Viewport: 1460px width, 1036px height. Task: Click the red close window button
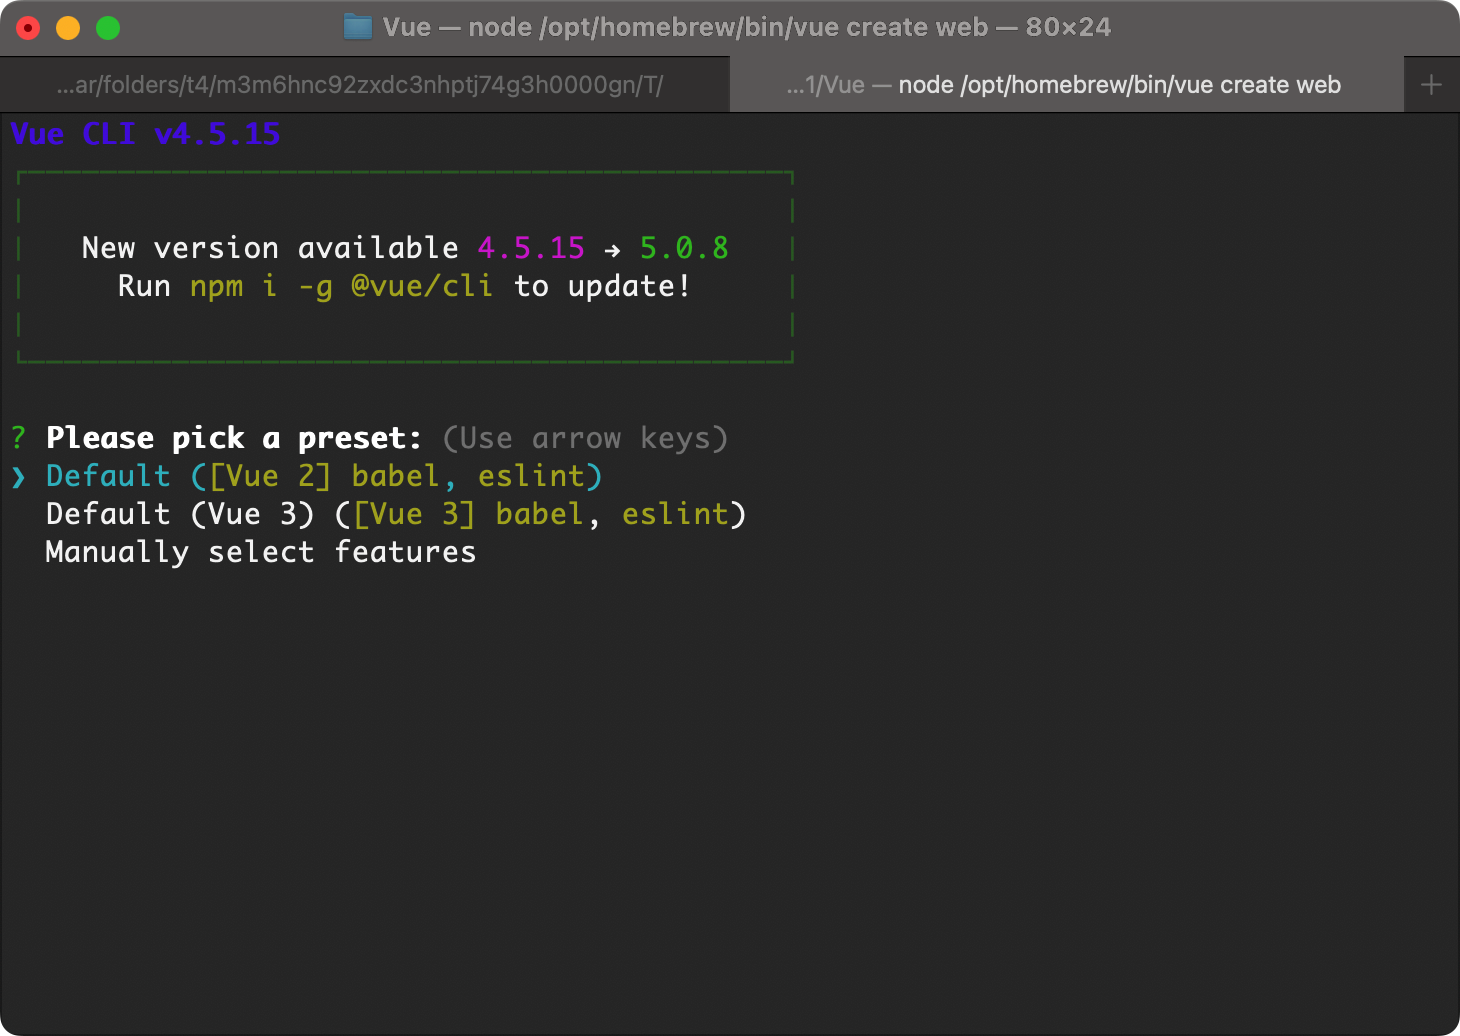click(28, 28)
